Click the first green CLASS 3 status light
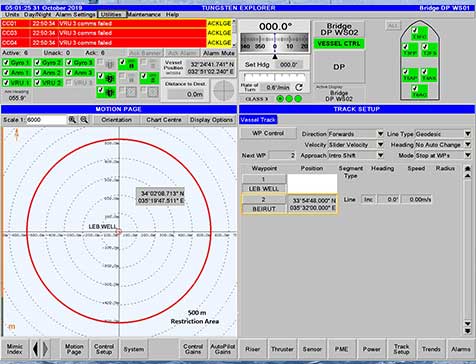476x364 pixels. pyautogui.click(x=280, y=99)
